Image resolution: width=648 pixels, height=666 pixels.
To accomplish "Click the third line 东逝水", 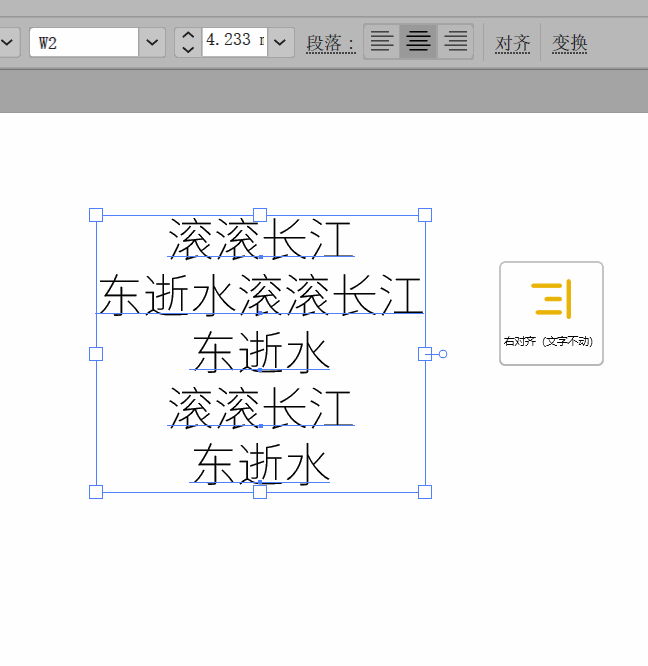I will (260, 352).
